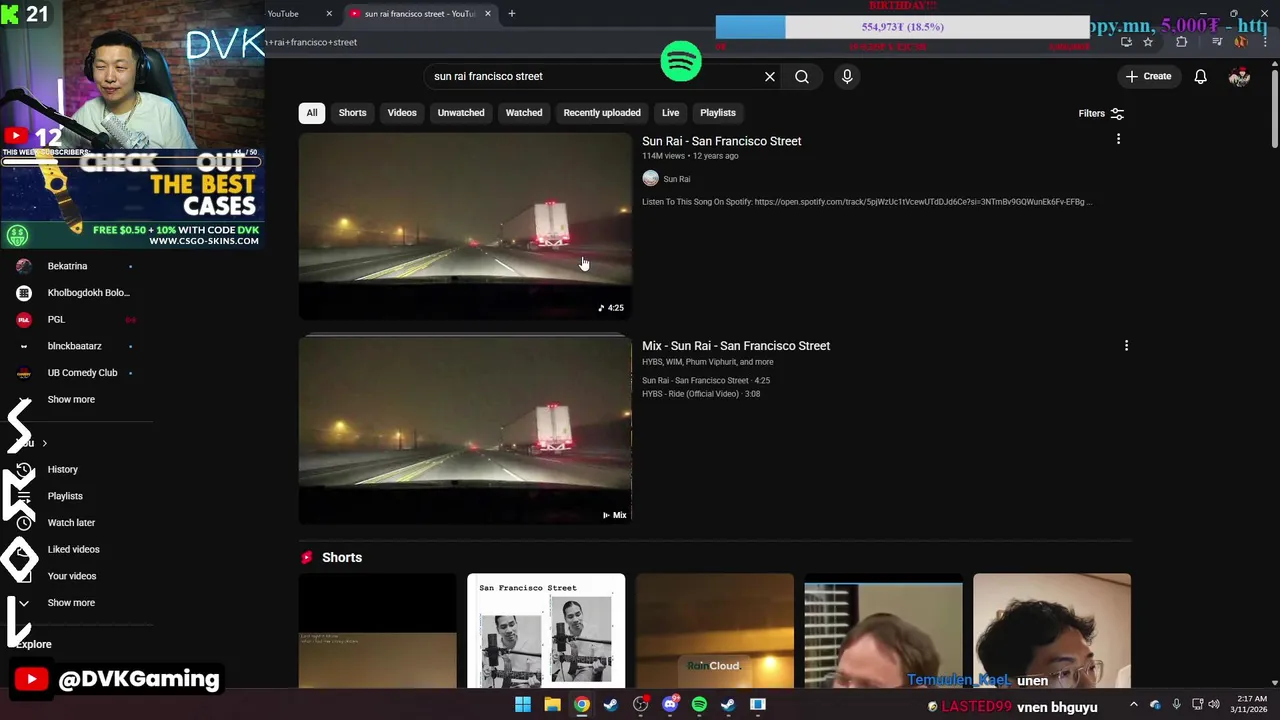Screen dimensions: 1280x720
Task: Close the first YouTube tab
Action: coord(328,13)
